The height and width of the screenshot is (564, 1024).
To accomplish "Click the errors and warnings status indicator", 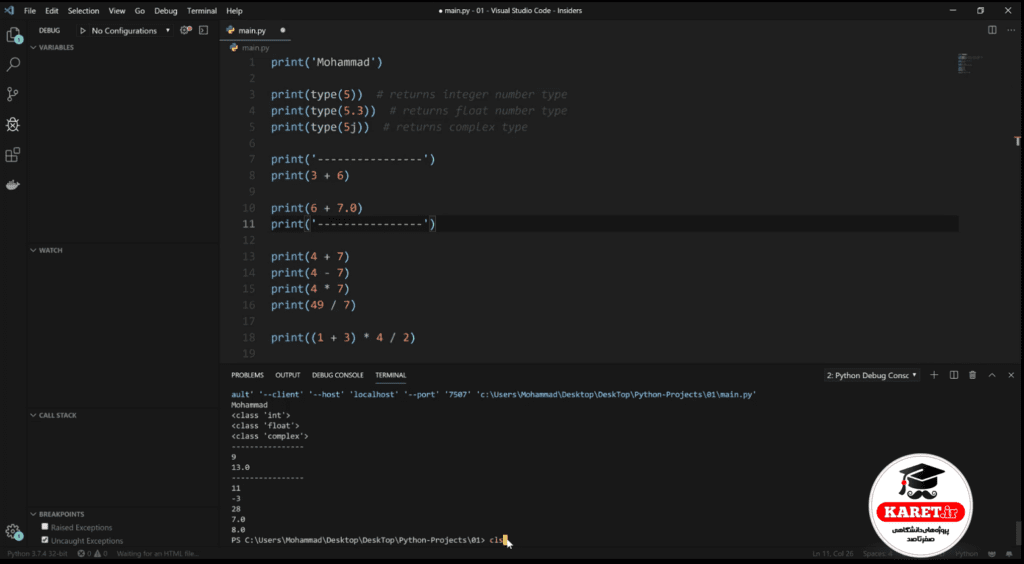I will point(92,554).
